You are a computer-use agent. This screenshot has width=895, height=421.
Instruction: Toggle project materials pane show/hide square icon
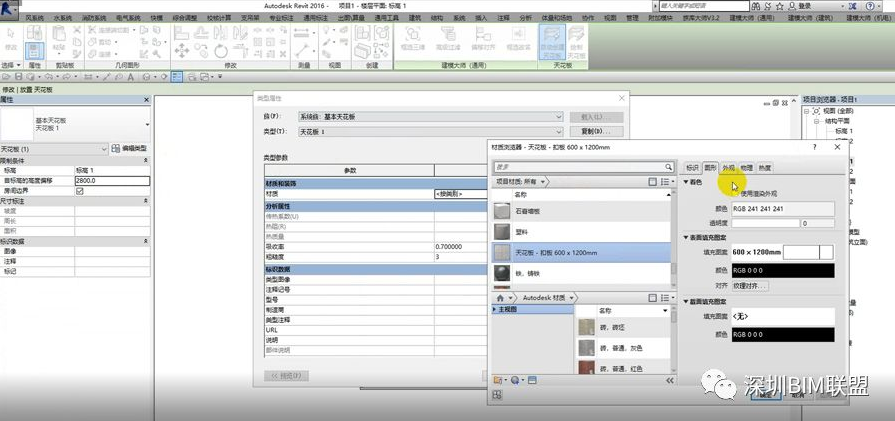coord(652,181)
